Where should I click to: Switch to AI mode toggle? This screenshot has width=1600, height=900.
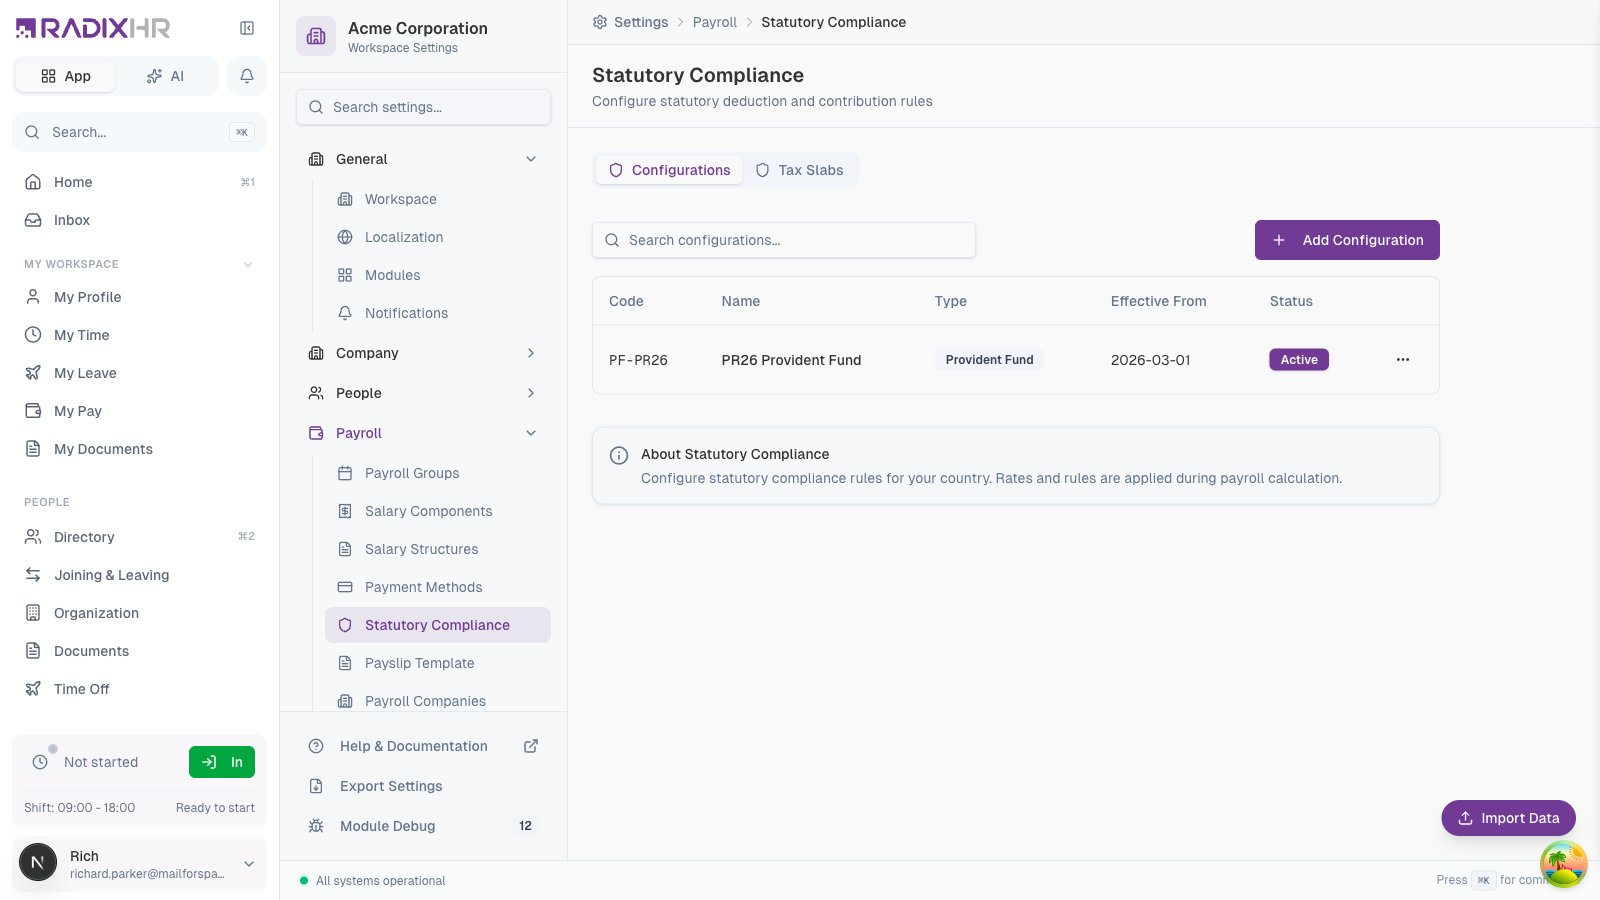coord(165,76)
